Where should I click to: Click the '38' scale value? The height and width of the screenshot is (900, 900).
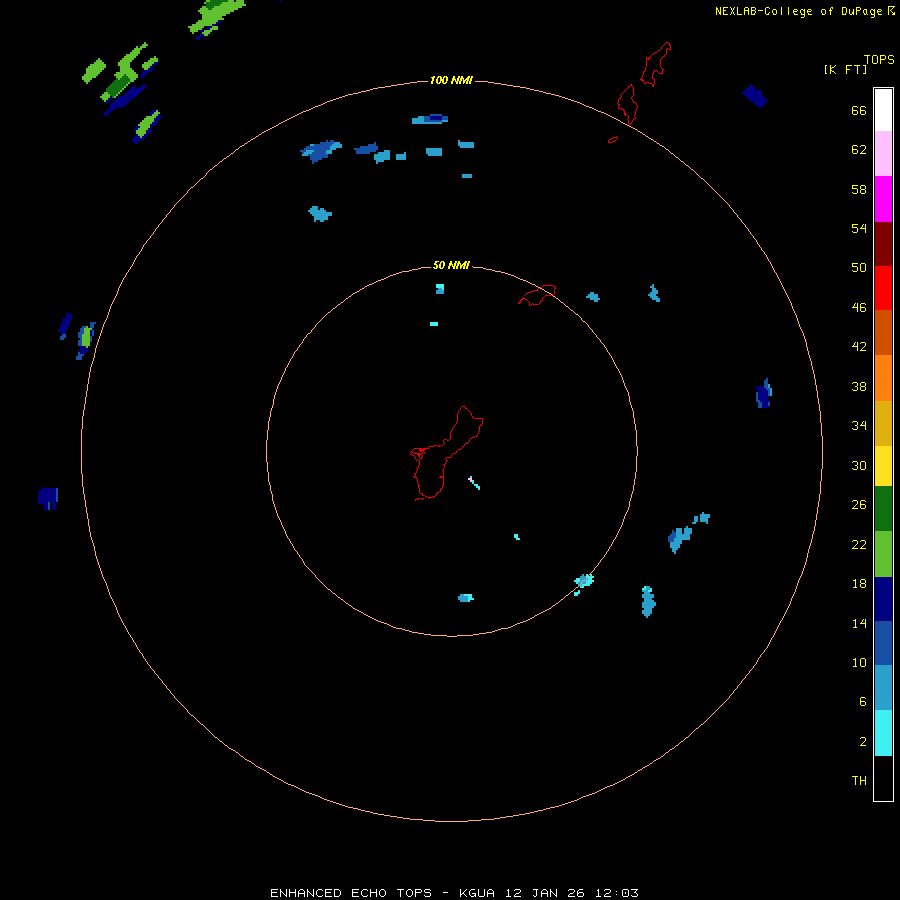point(859,386)
